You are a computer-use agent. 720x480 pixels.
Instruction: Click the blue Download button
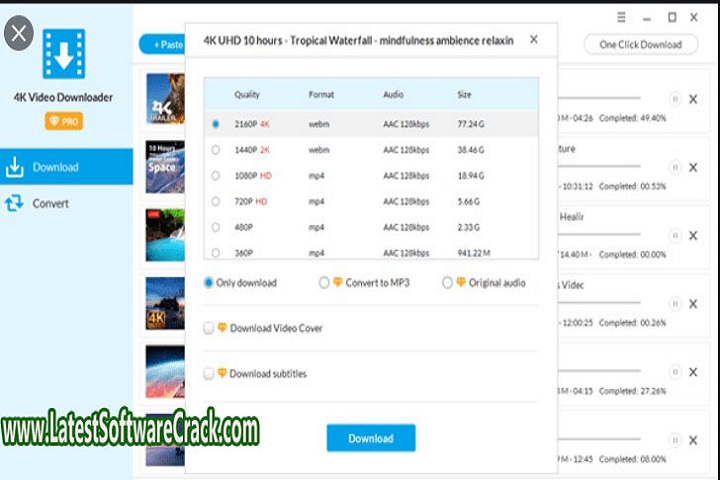tap(371, 438)
